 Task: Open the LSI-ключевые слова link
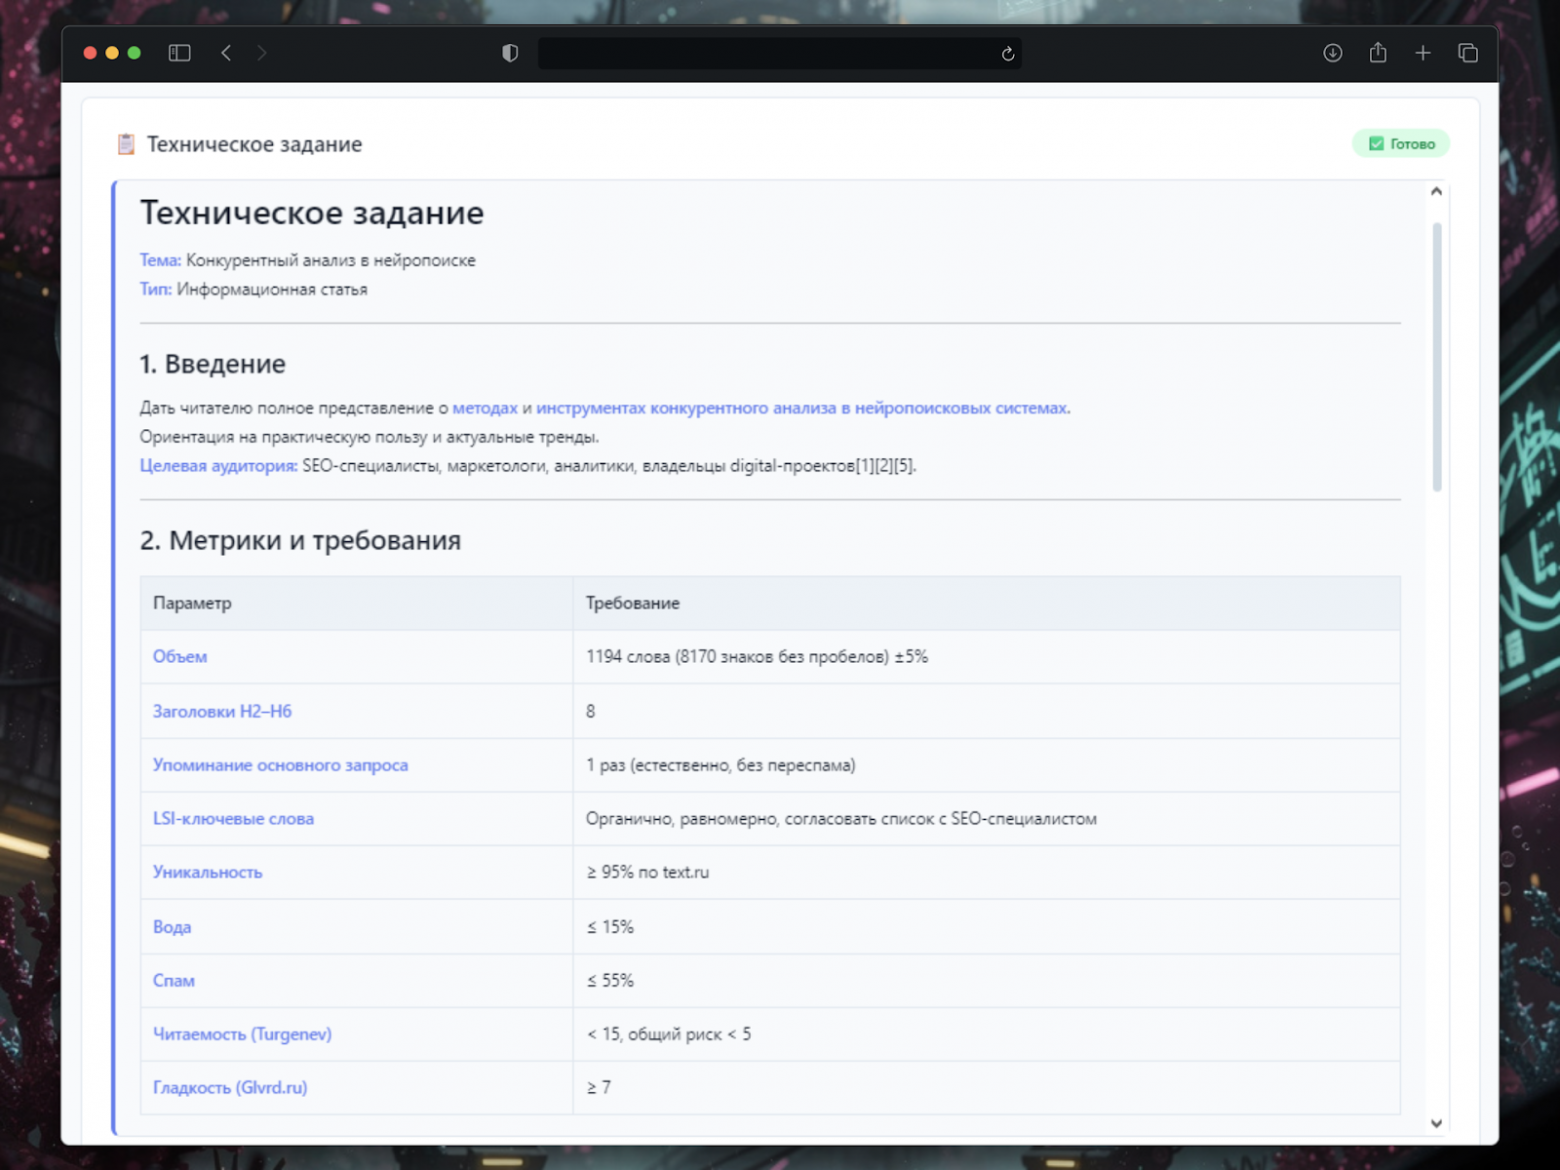(x=233, y=818)
